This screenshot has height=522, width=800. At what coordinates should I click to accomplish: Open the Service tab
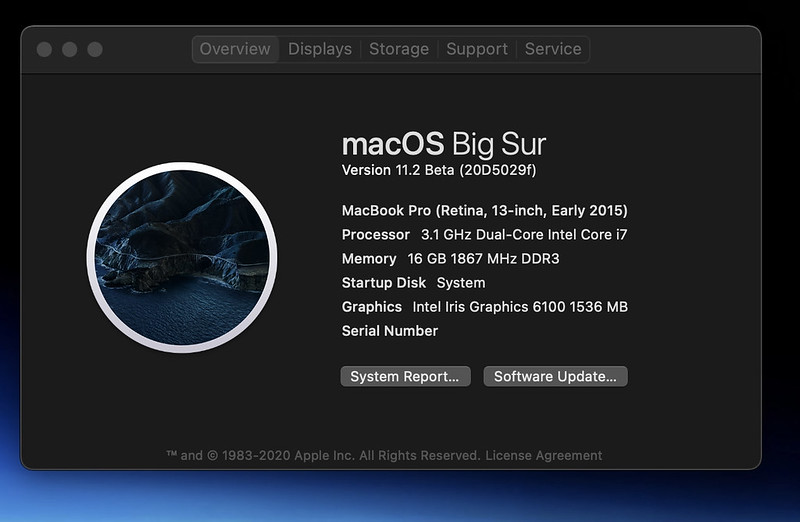click(553, 49)
